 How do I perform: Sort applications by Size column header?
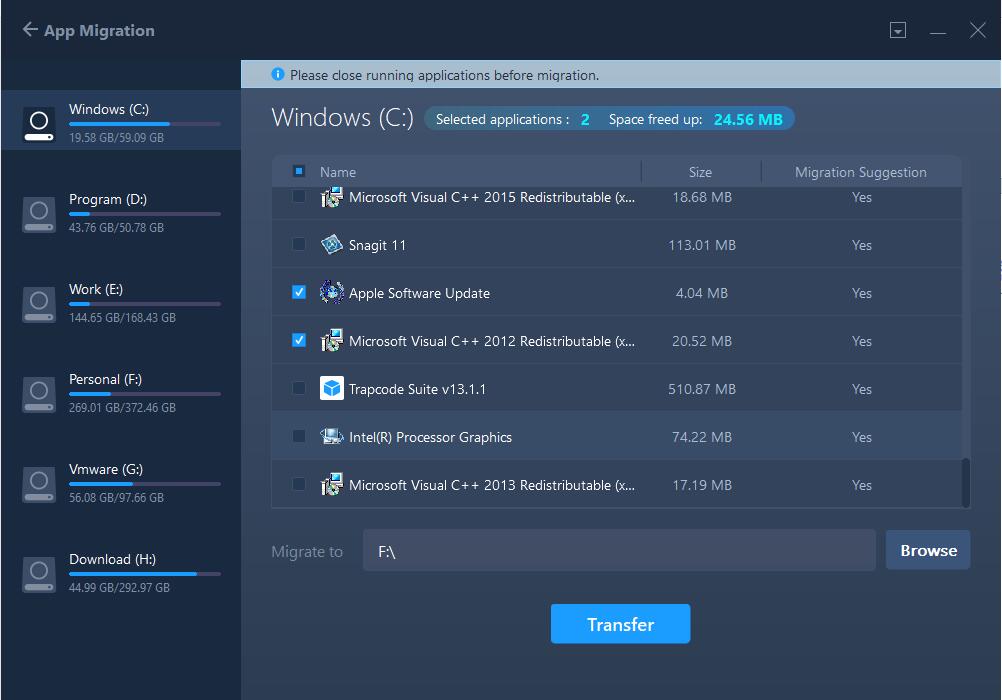point(700,172)
